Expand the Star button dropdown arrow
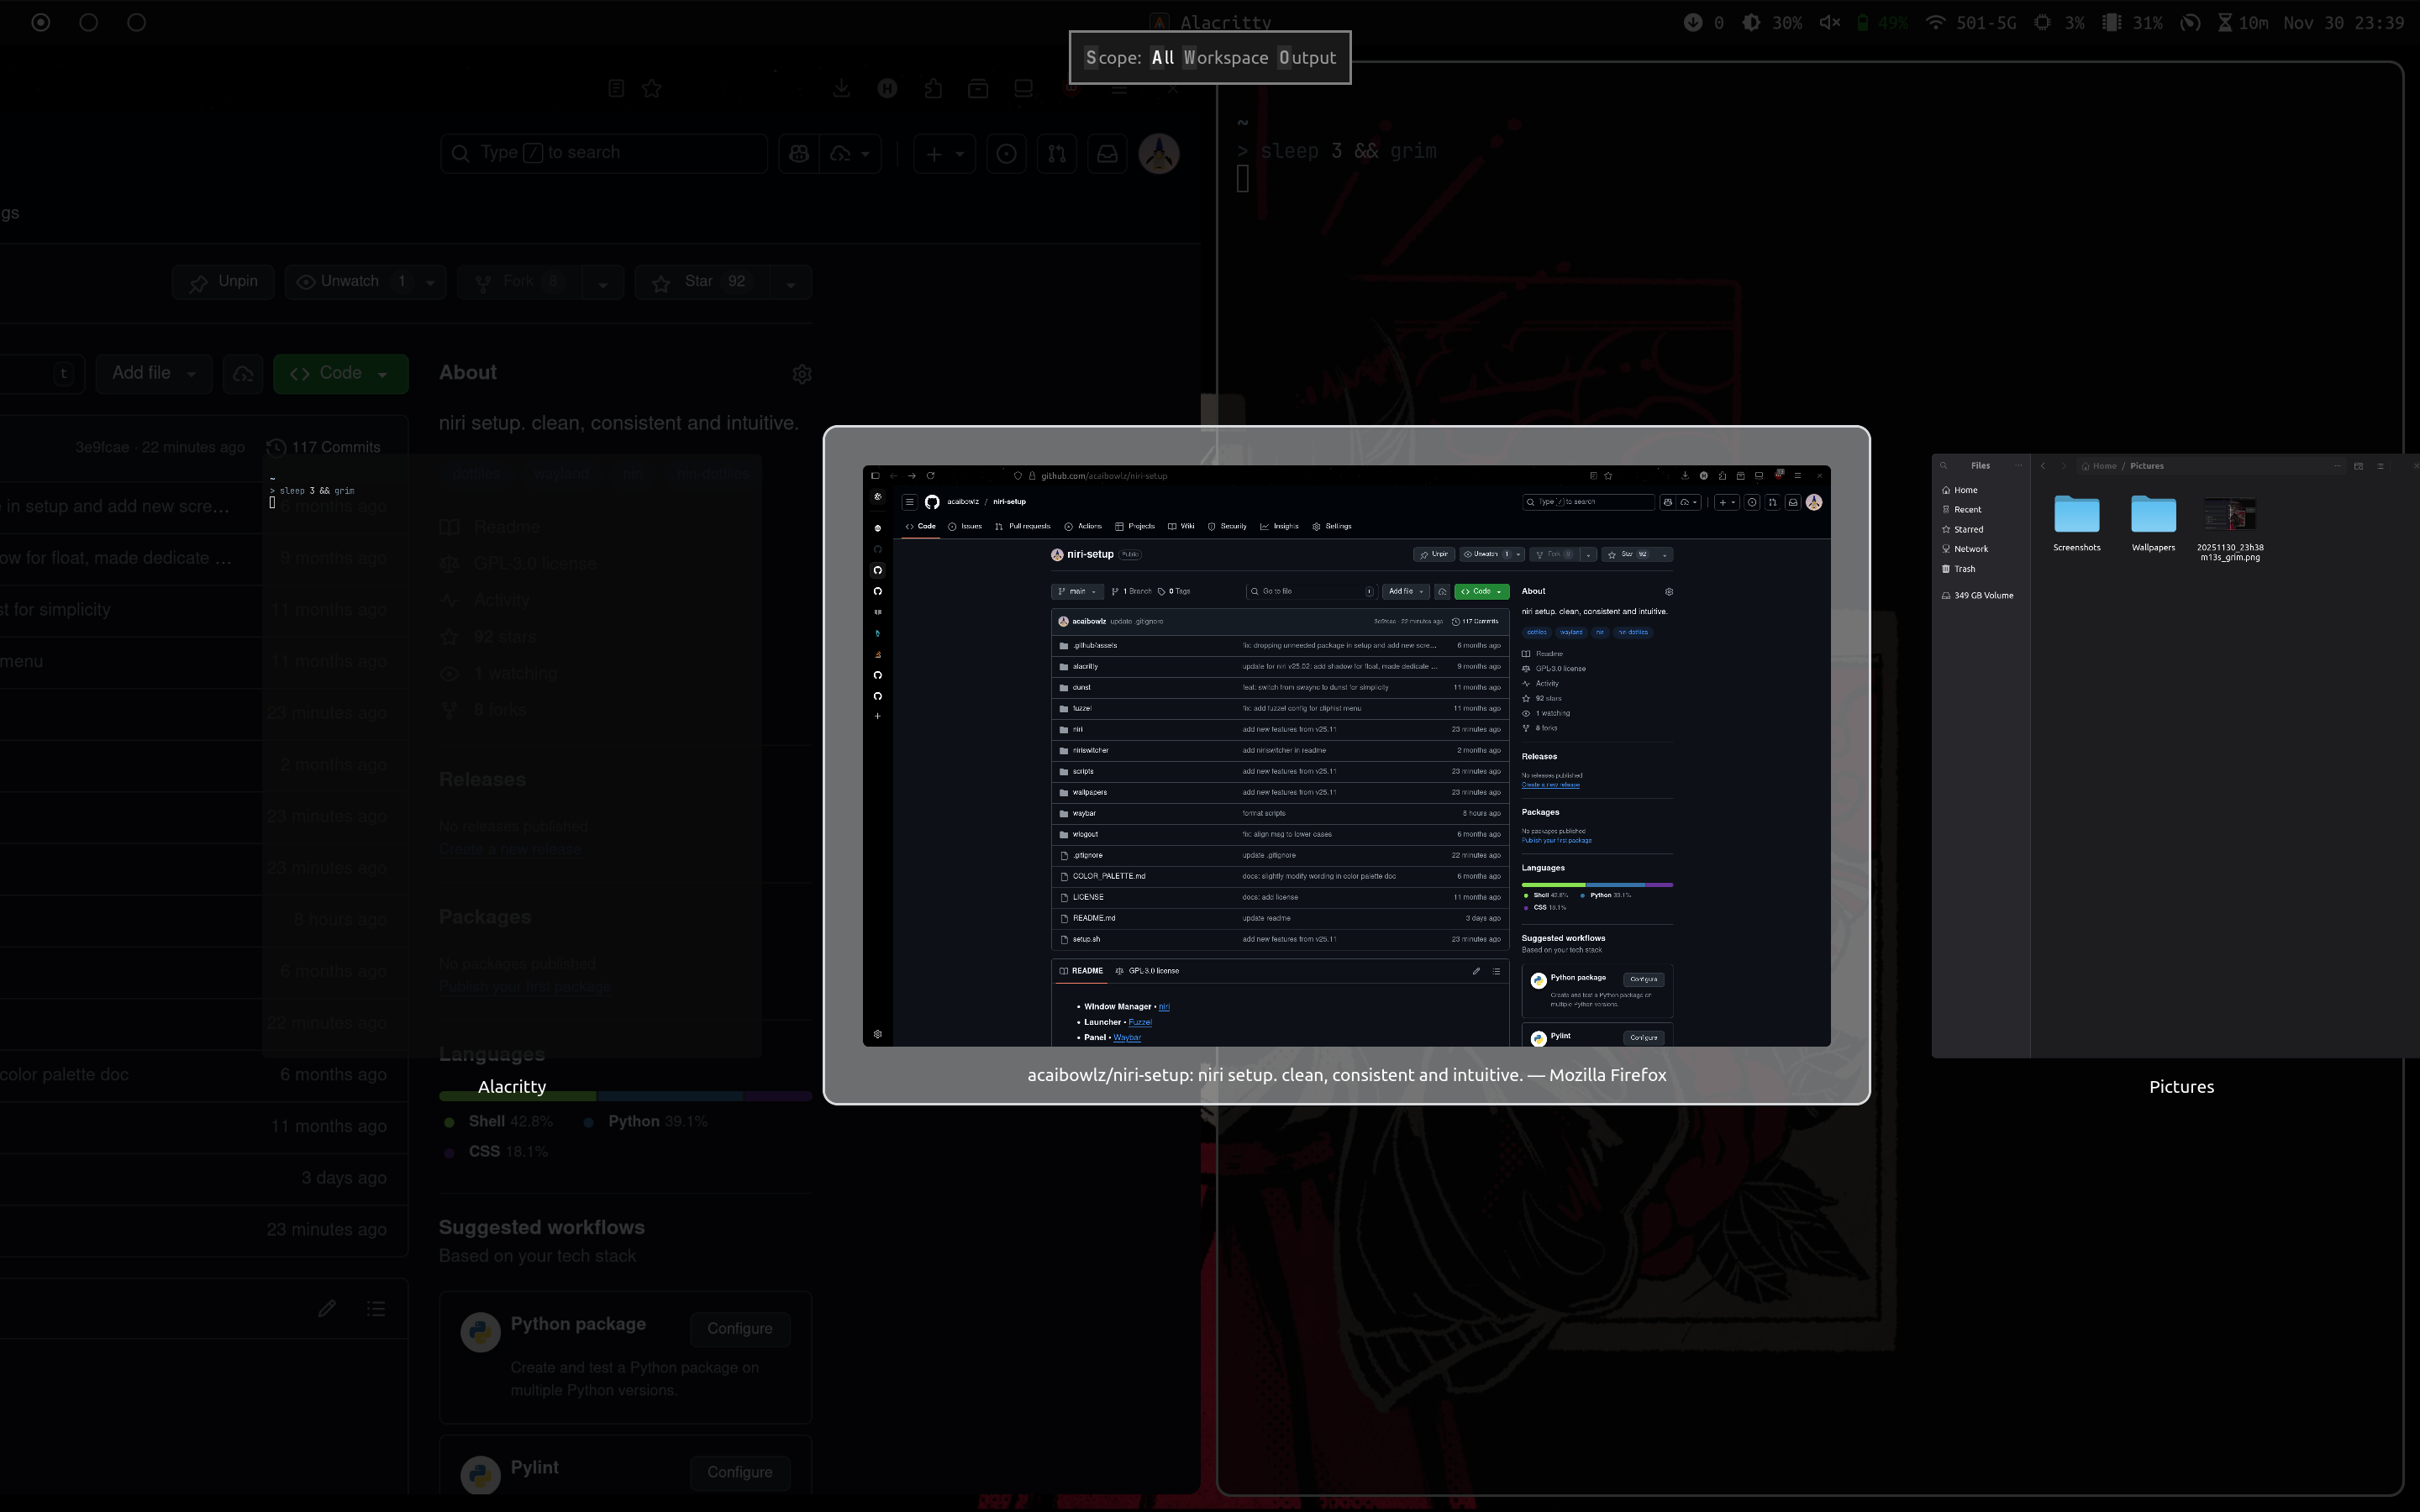Screen dimensions: 2420x1512 pos(789,282)
